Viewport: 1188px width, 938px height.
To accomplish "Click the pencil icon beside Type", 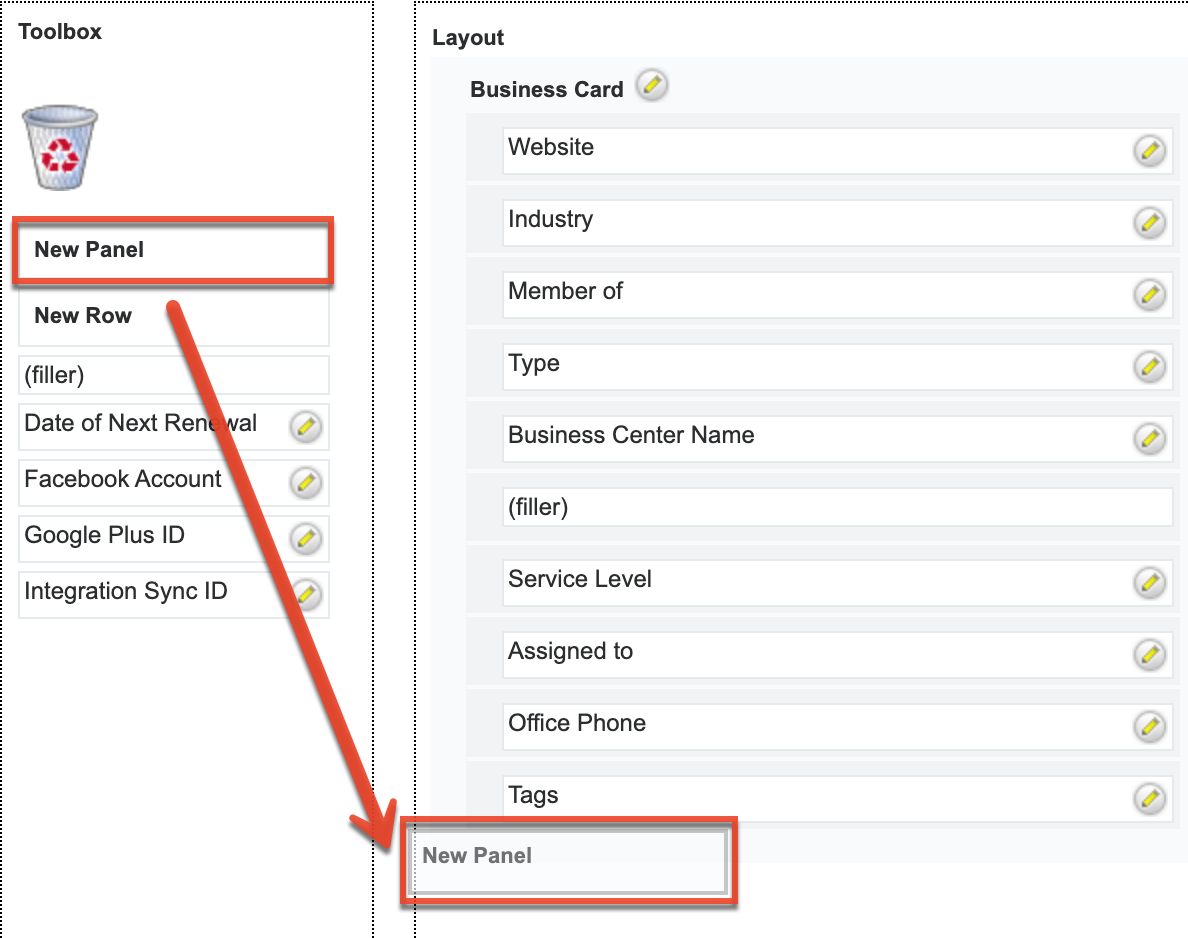I will tap(1149, 366).
